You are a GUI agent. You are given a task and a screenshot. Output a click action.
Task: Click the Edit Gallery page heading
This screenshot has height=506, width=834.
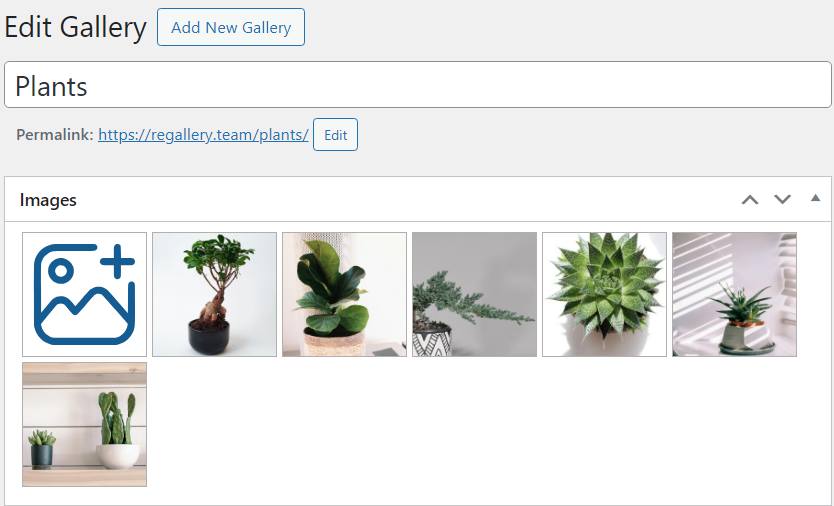[x=76, y=27]
